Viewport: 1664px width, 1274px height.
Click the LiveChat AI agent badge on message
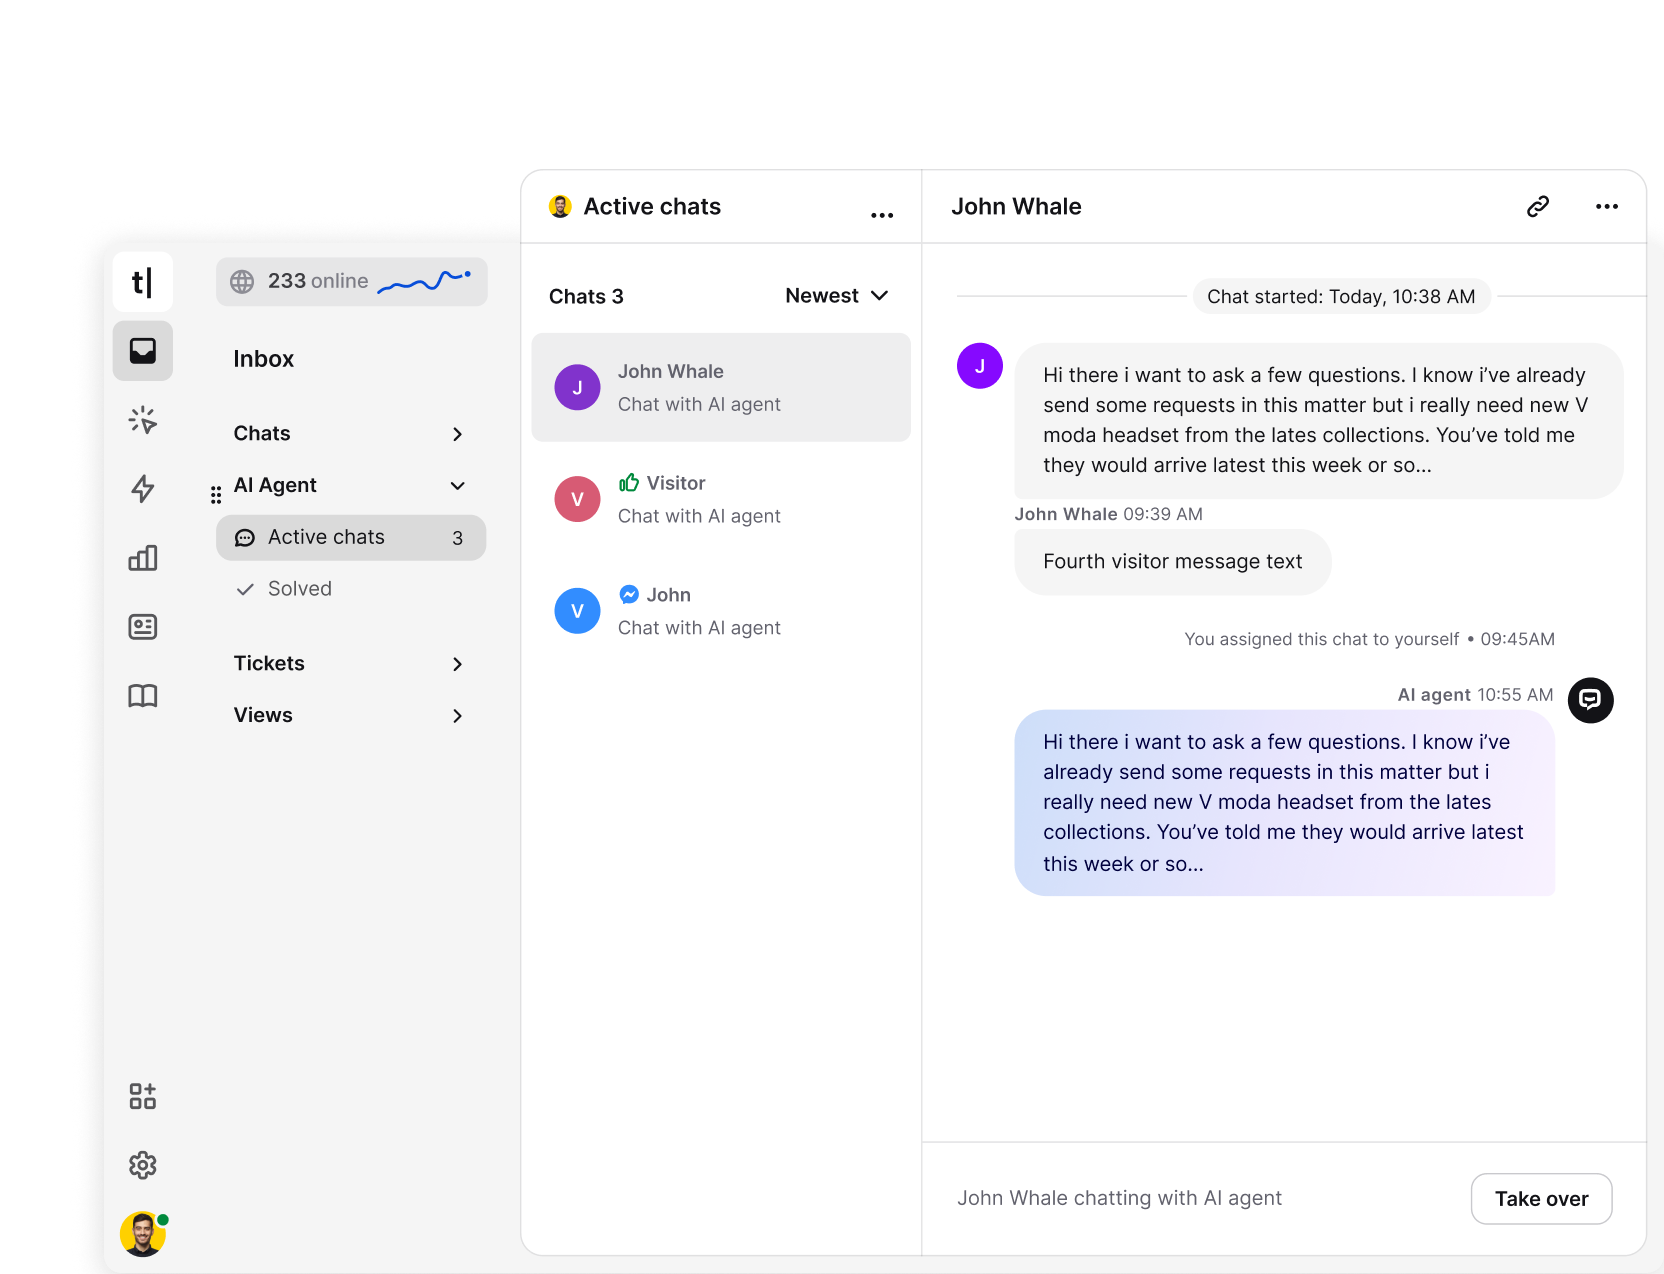(x=1590, y=700)
